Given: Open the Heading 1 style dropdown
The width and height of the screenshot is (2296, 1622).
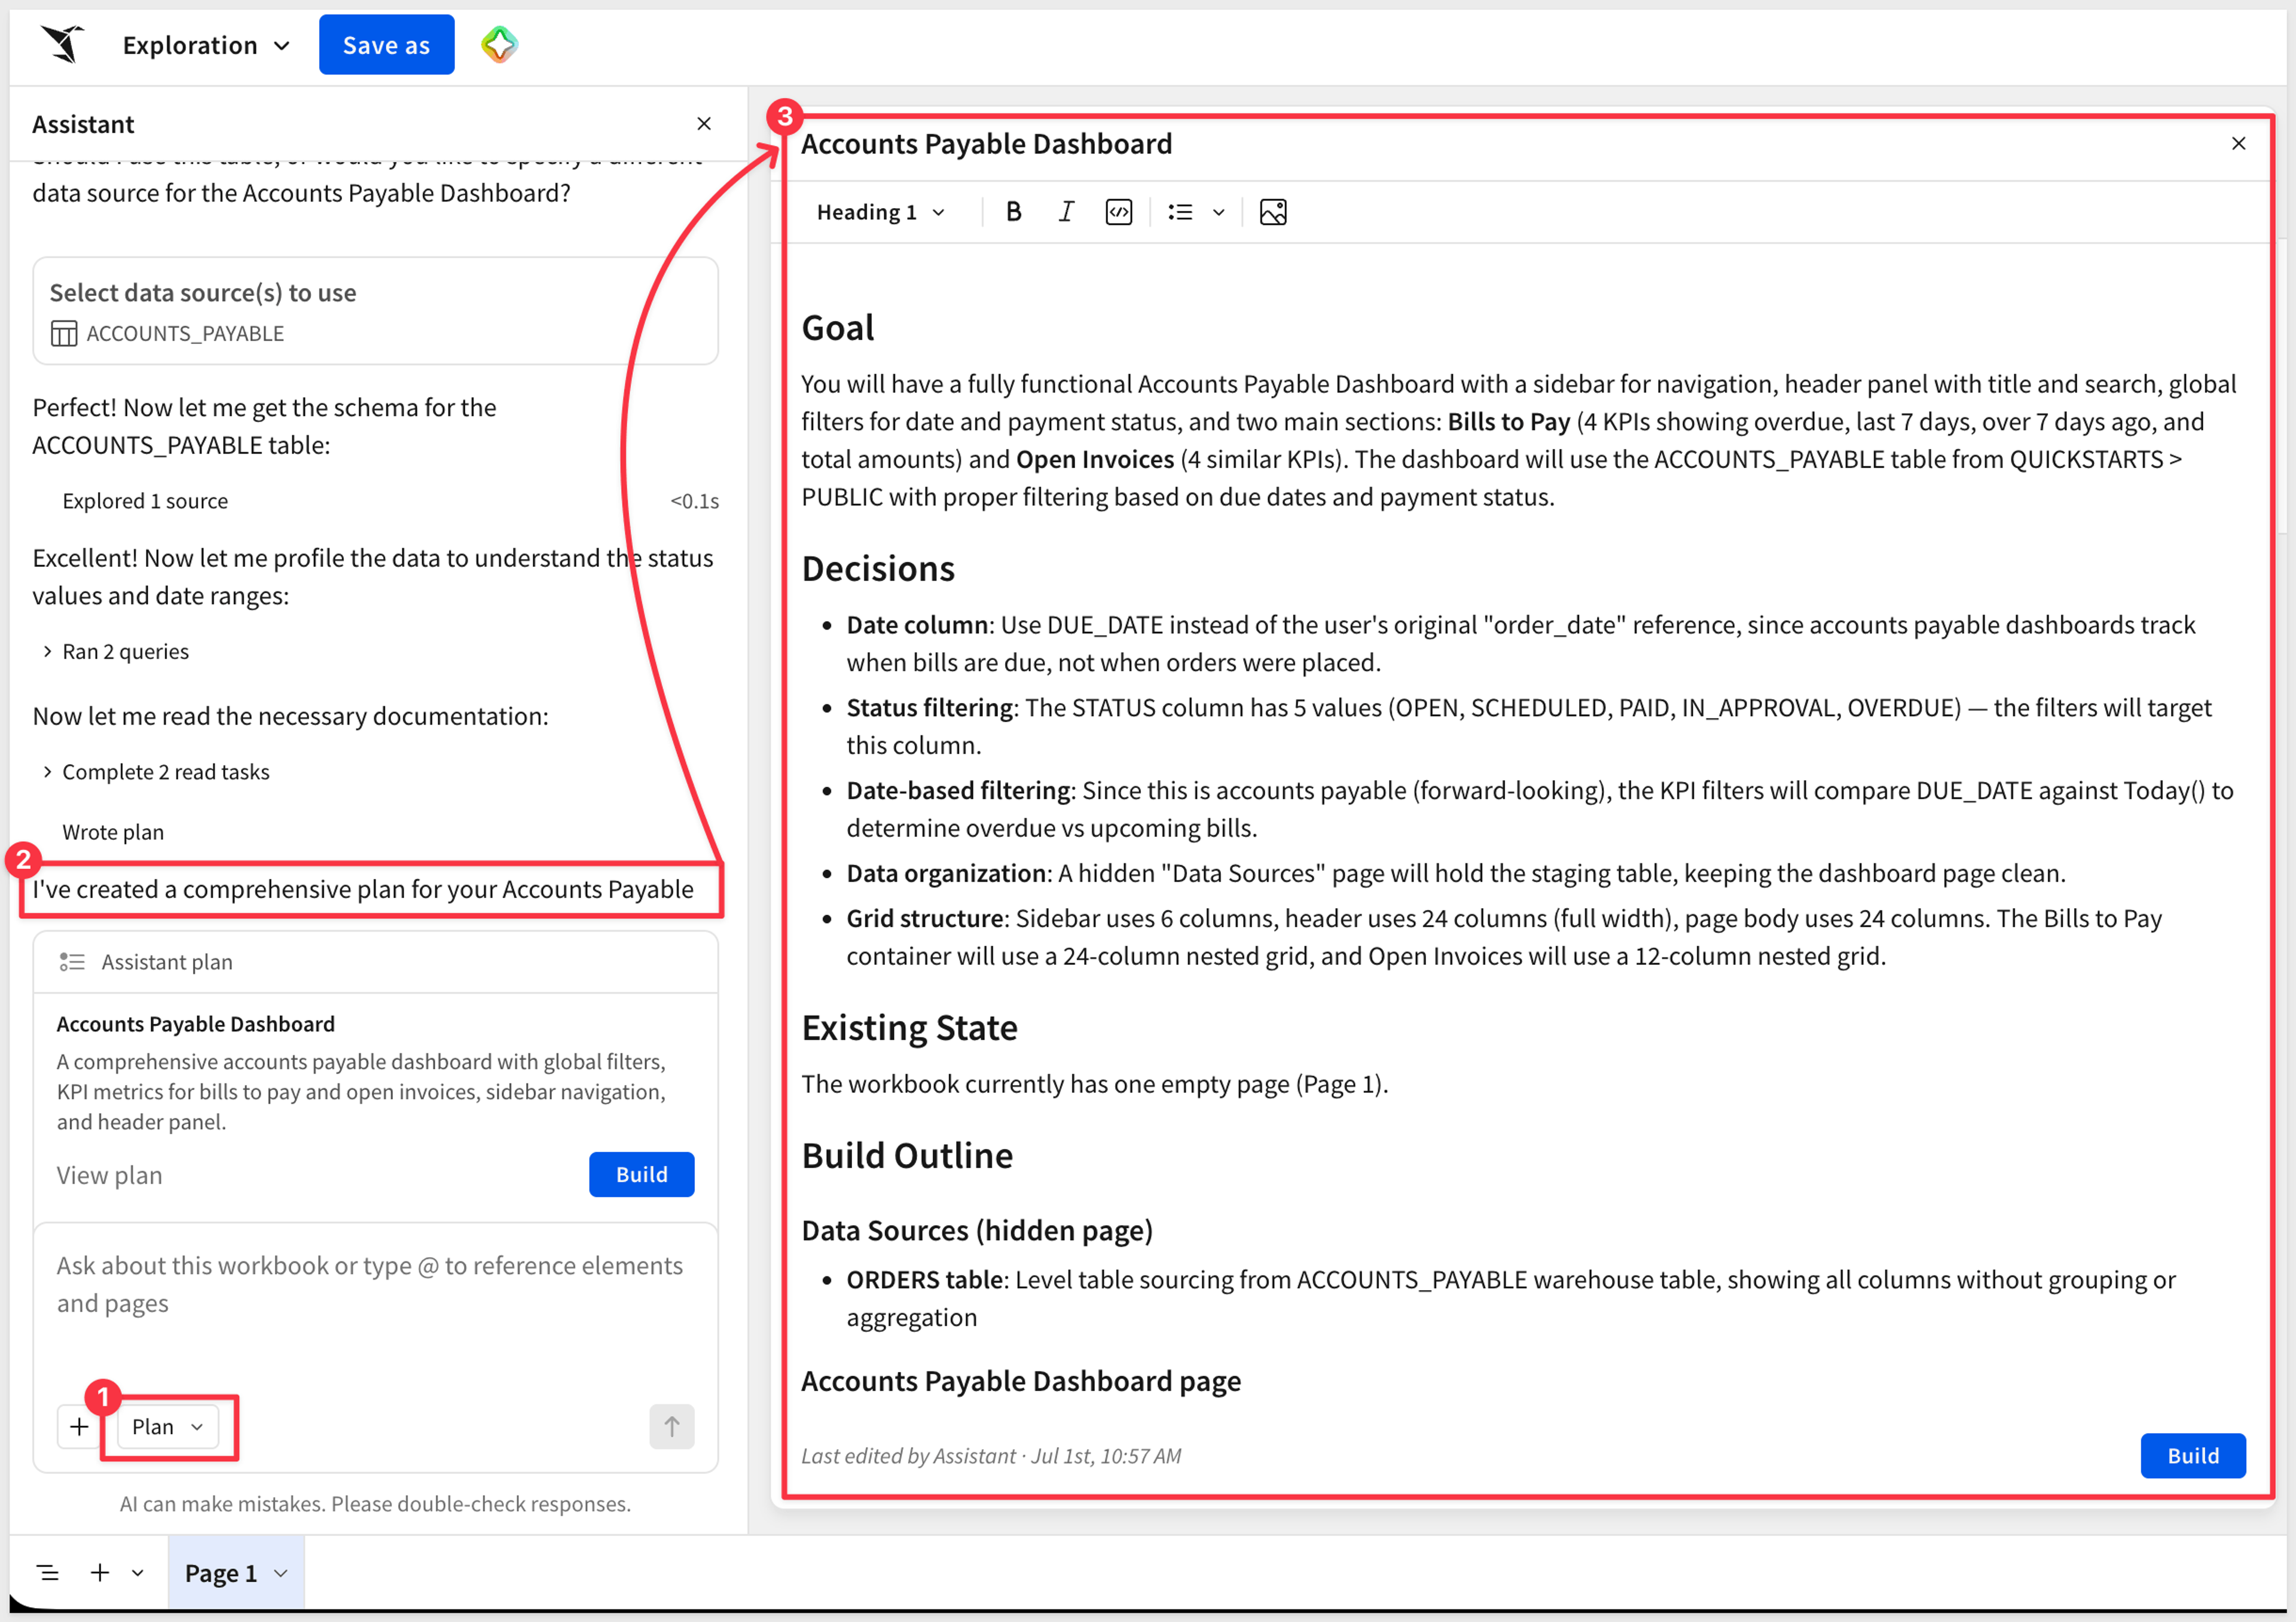Looking at the screenshot, I should pyautogui.click(x=880, y=212).
